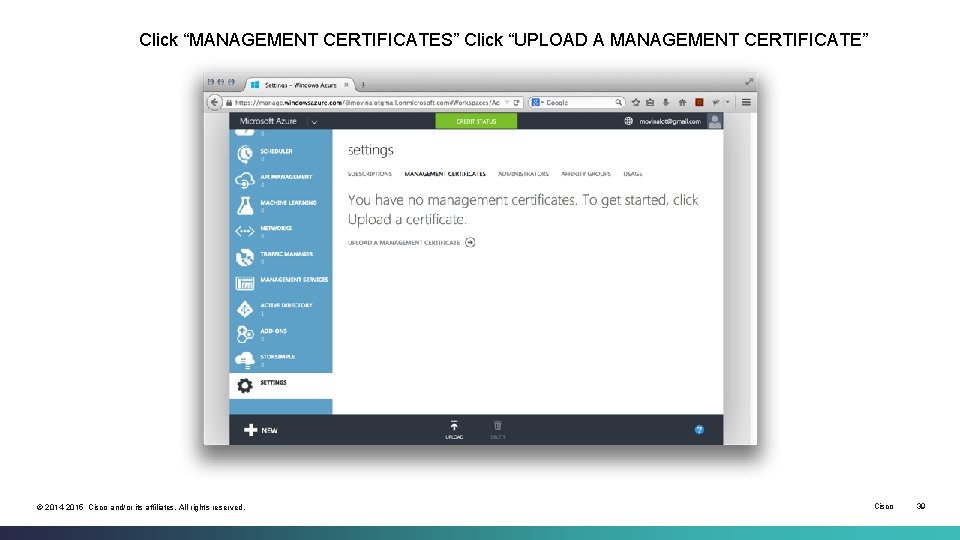Viewport: 960px width, 540px height.
Task: Click the New plus button
Action: 261,430
